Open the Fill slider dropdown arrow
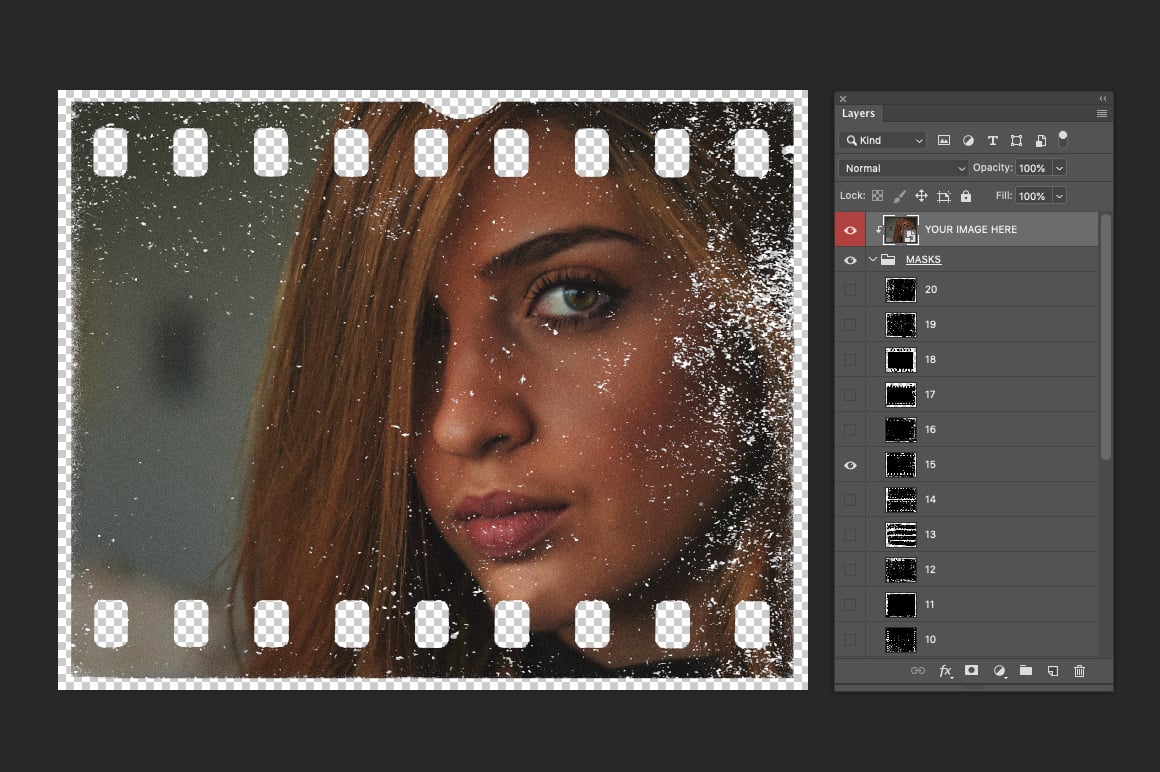Screen dimensions: 1160x772 [1059, 196]
